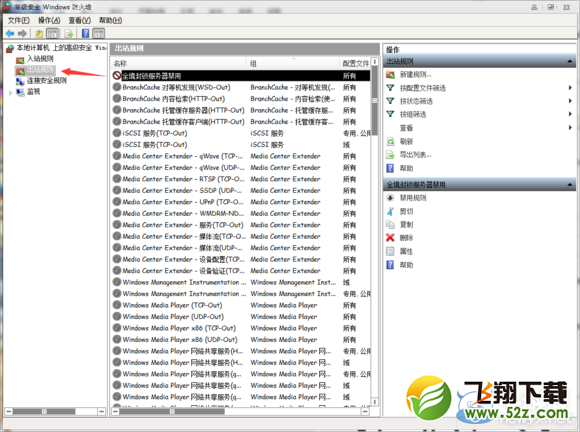Screen dimensions: 580x432
Task: Click tree pane scroll right arrow
Action: point(102,411)
